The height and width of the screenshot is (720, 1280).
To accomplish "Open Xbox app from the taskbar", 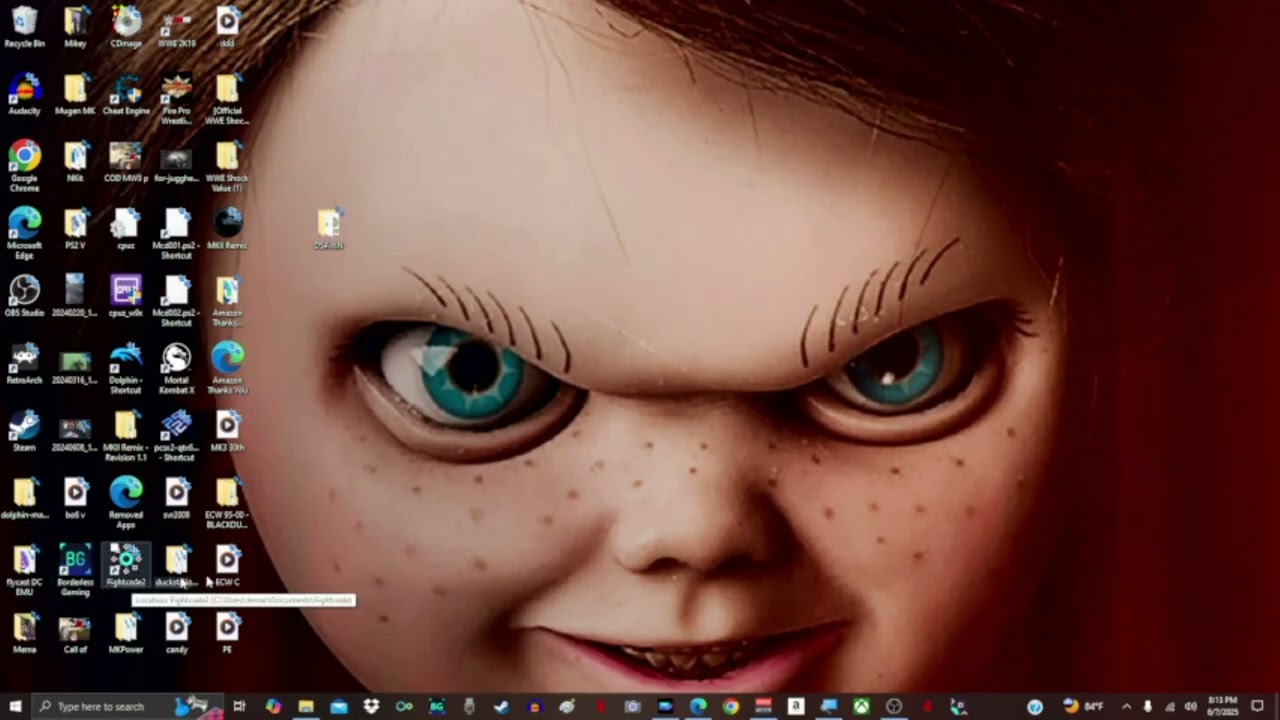I will (x=861, y=706).
